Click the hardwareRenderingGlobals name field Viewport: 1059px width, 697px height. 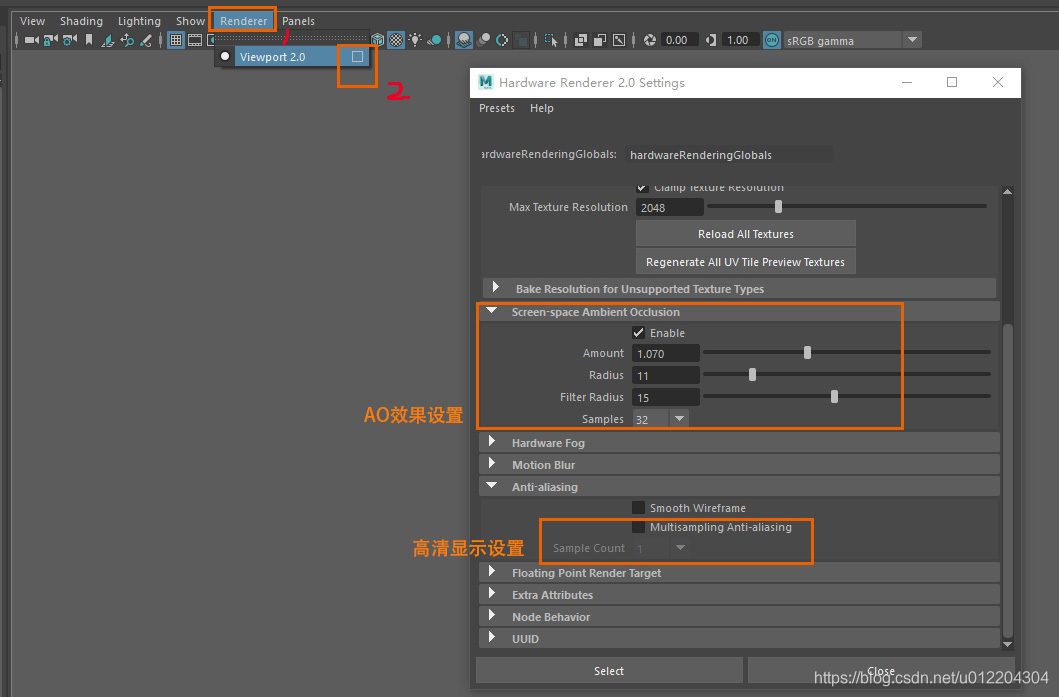[x=728, y=155]
